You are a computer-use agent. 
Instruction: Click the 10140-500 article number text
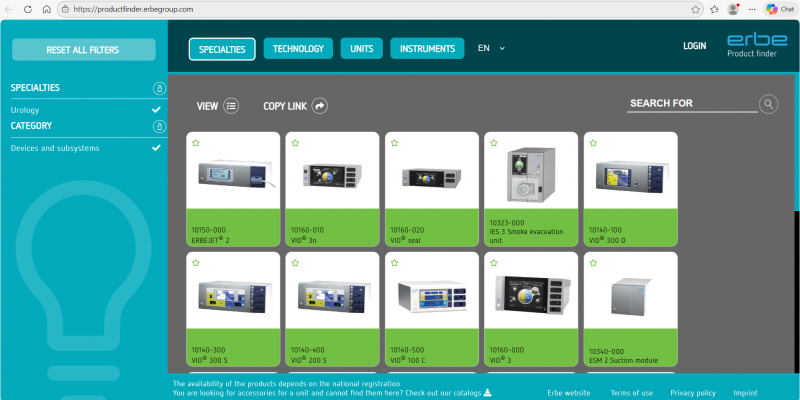407,350
